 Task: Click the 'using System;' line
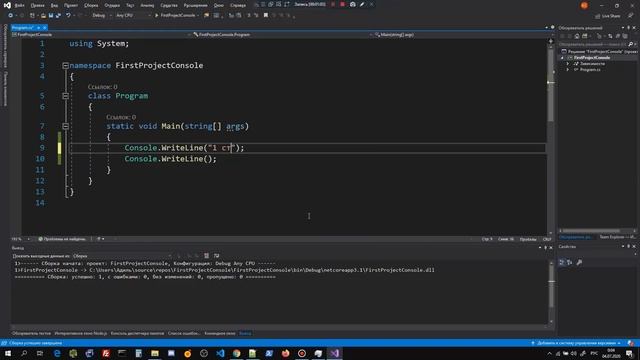click(x=99, y=44)
